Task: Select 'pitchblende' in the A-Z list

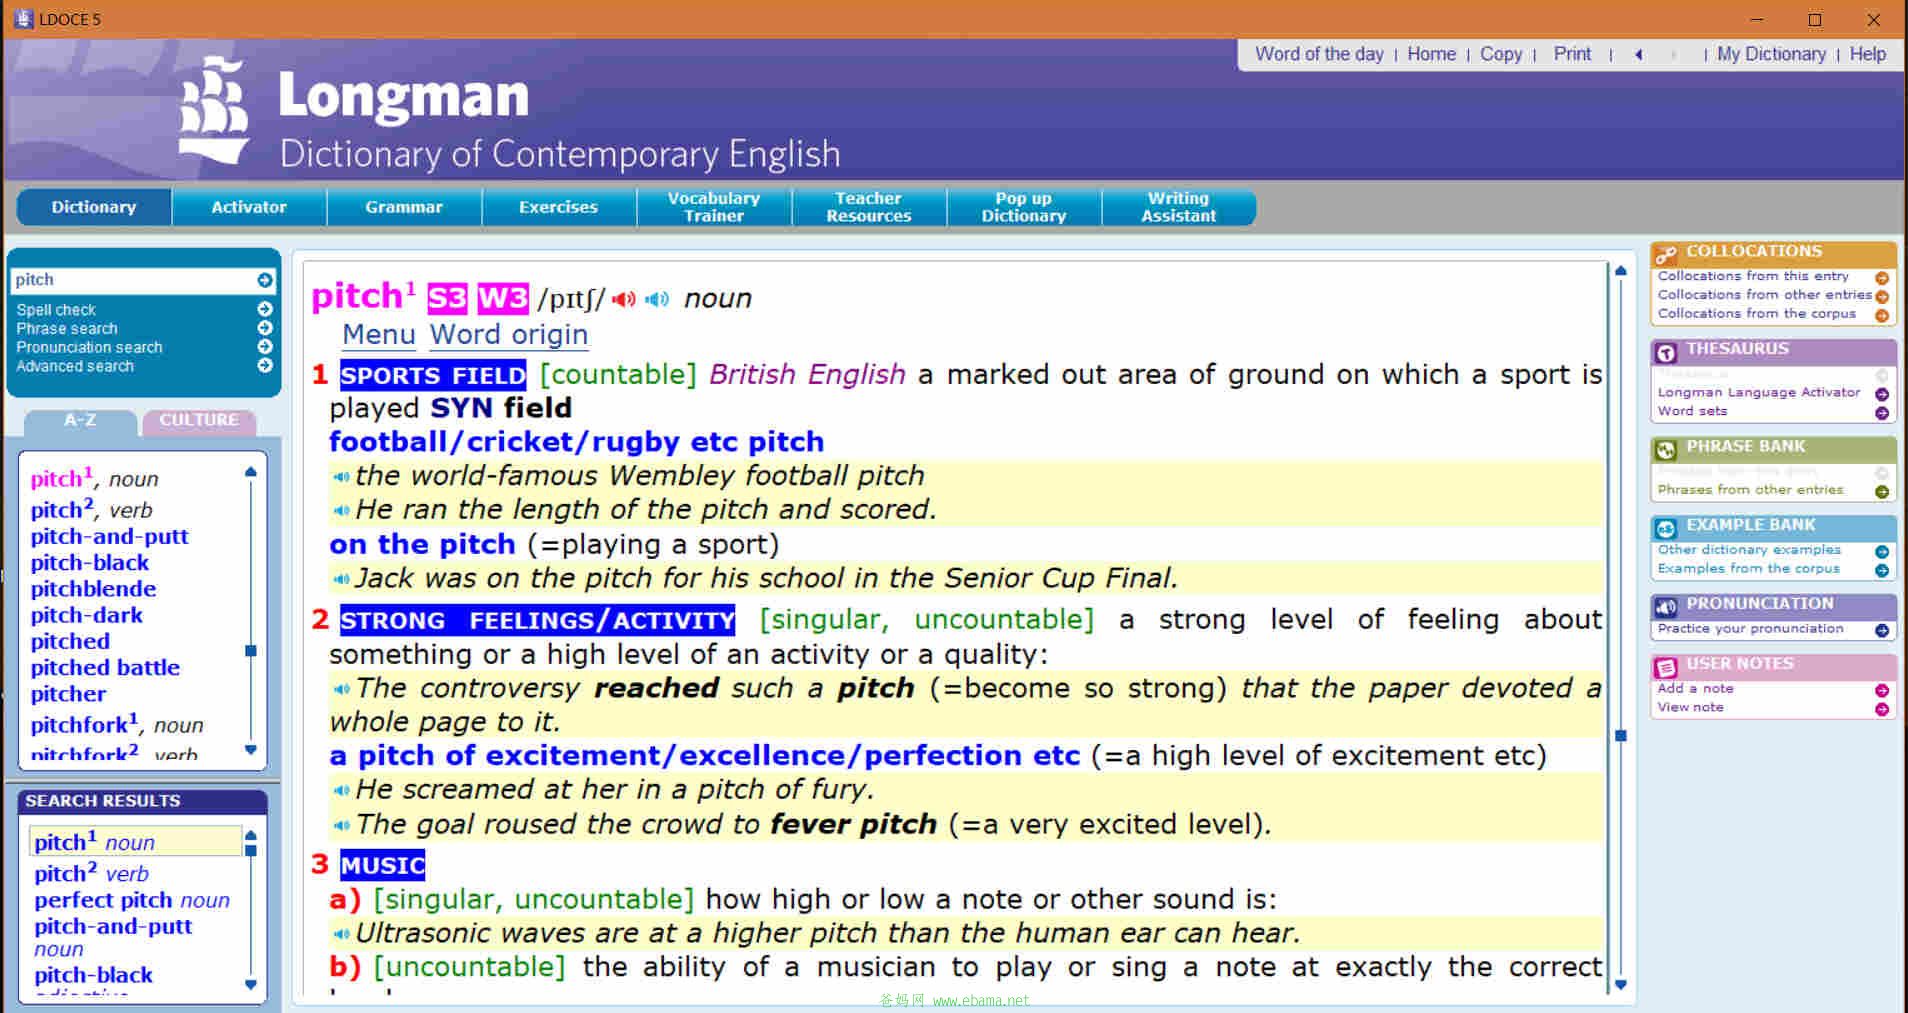Action: [x=93, y=589]
